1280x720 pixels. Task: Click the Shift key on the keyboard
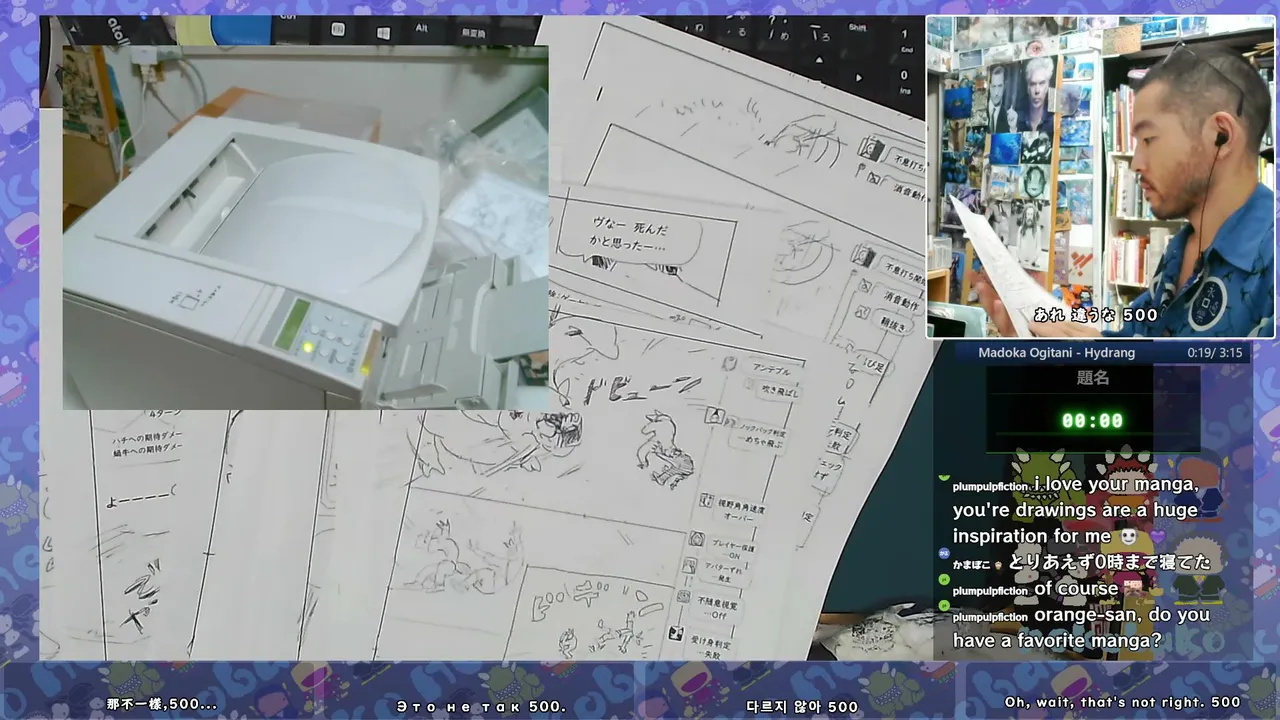pyautogui.click(x=856, y=29)
